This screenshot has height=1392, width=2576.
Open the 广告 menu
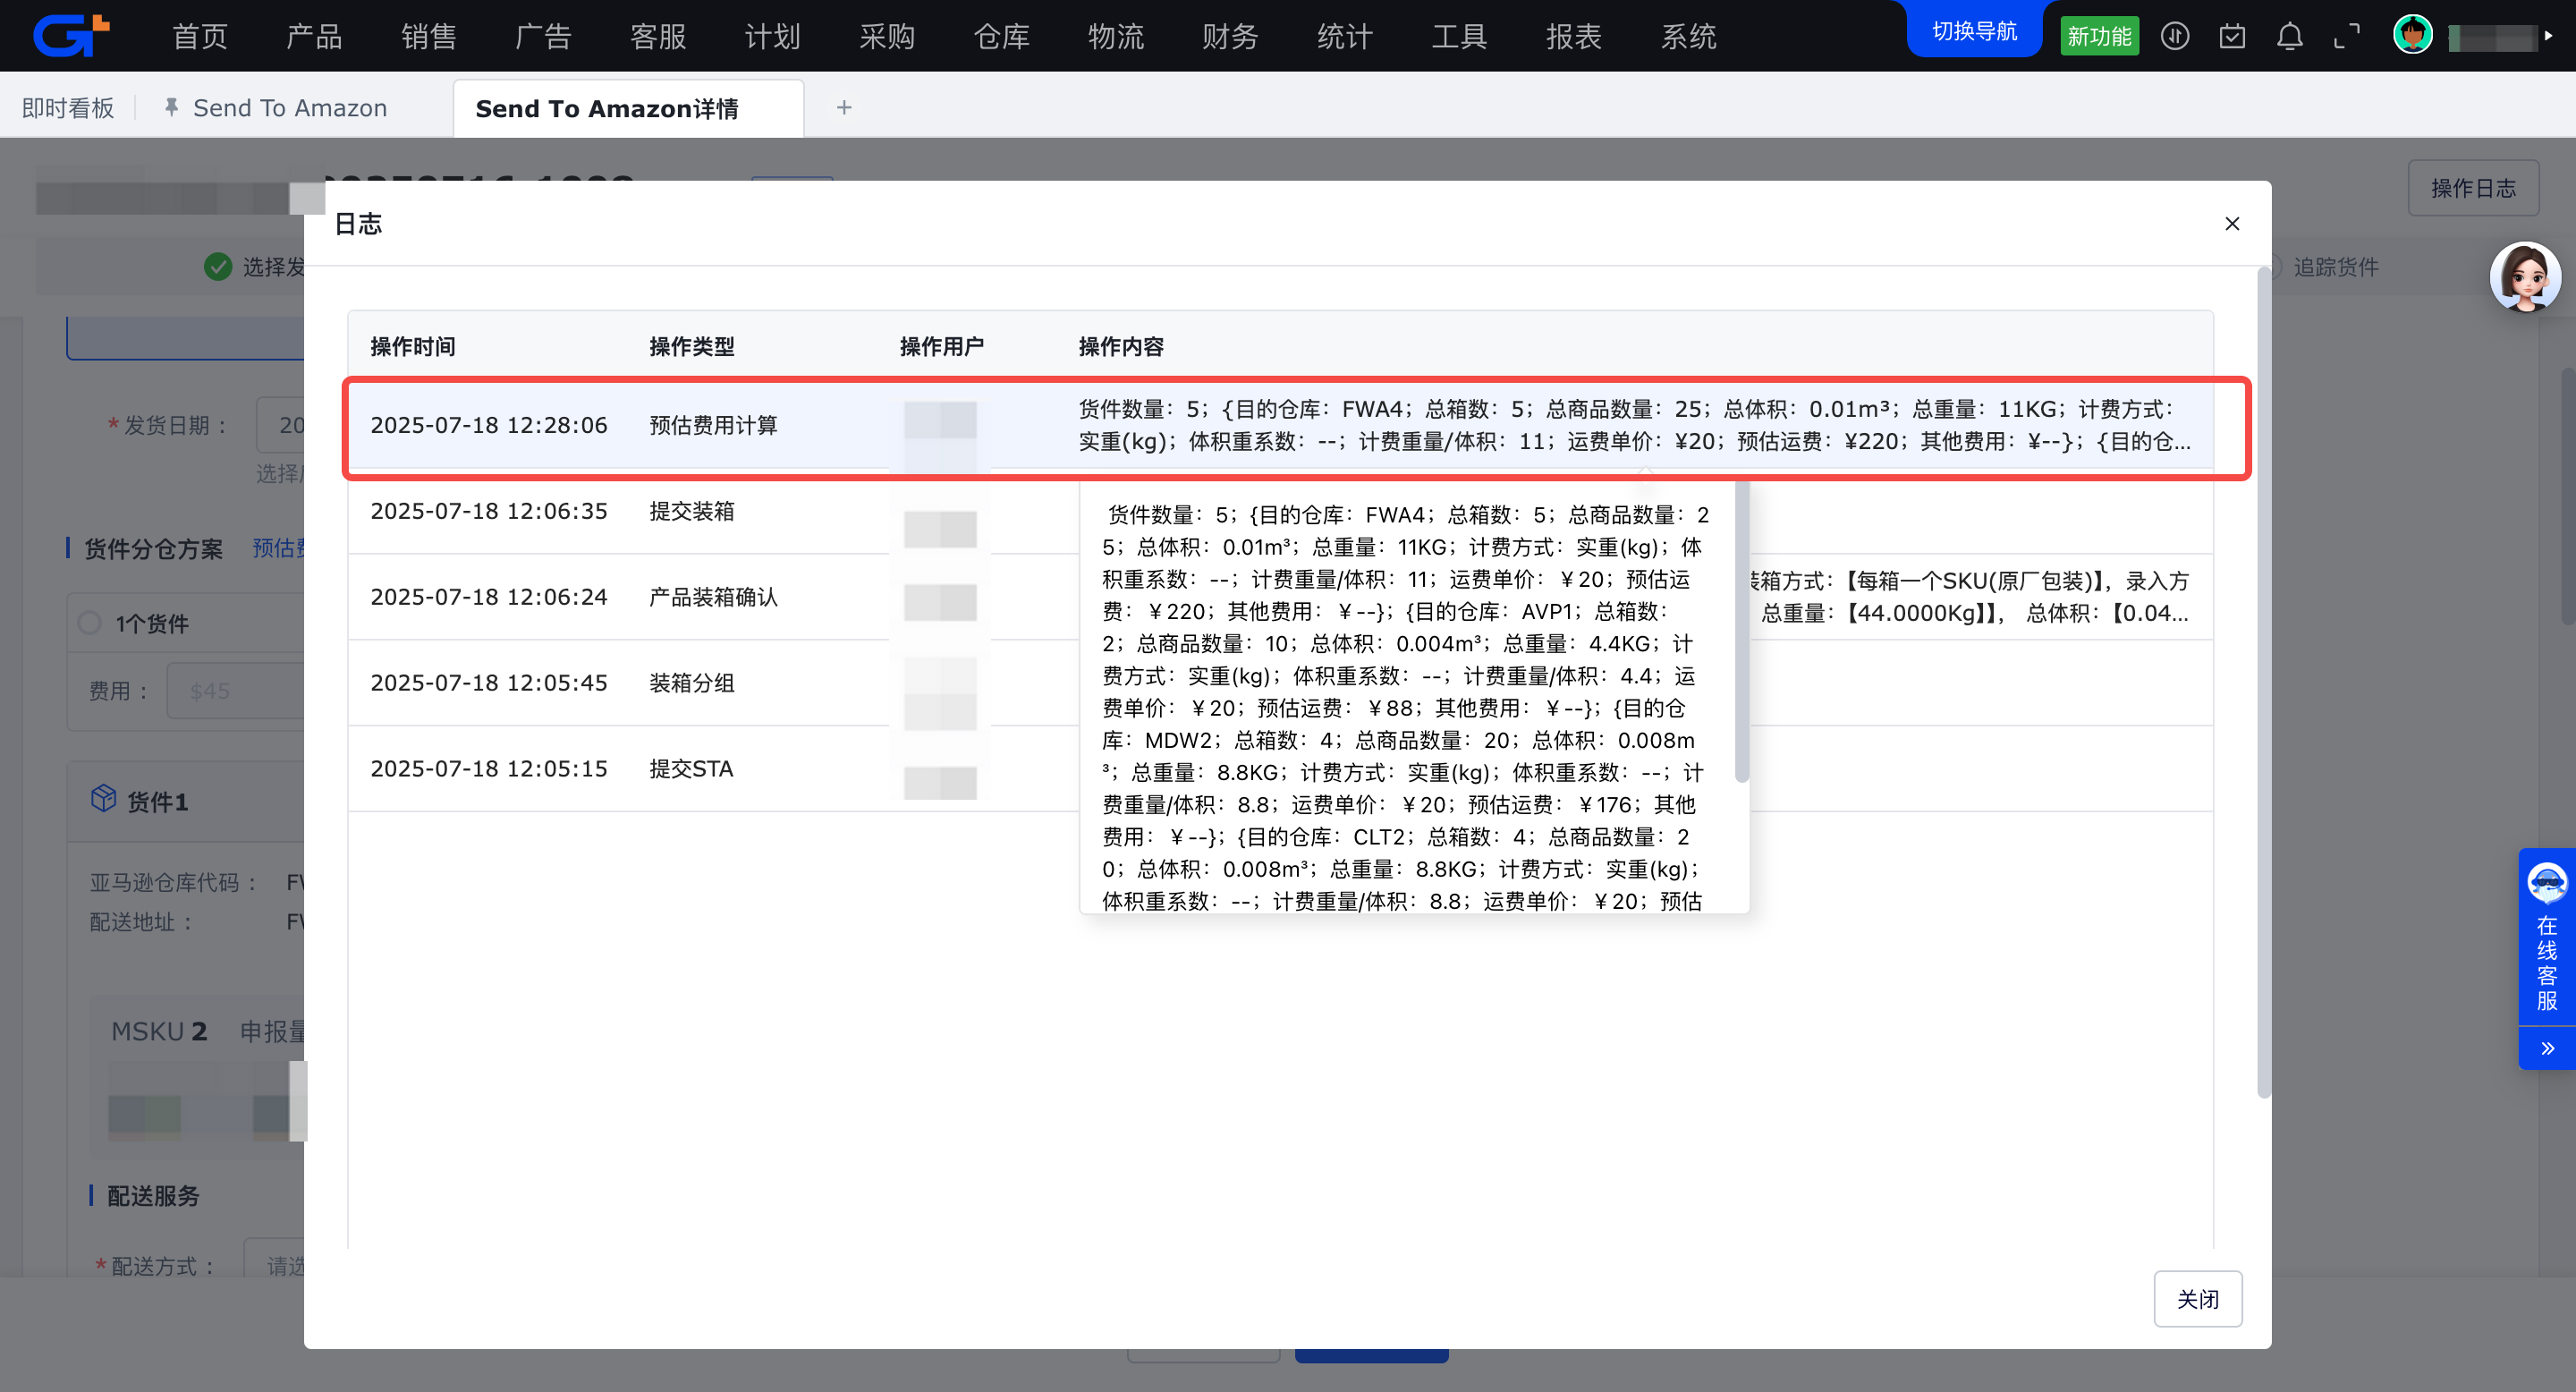pos(543,37)
